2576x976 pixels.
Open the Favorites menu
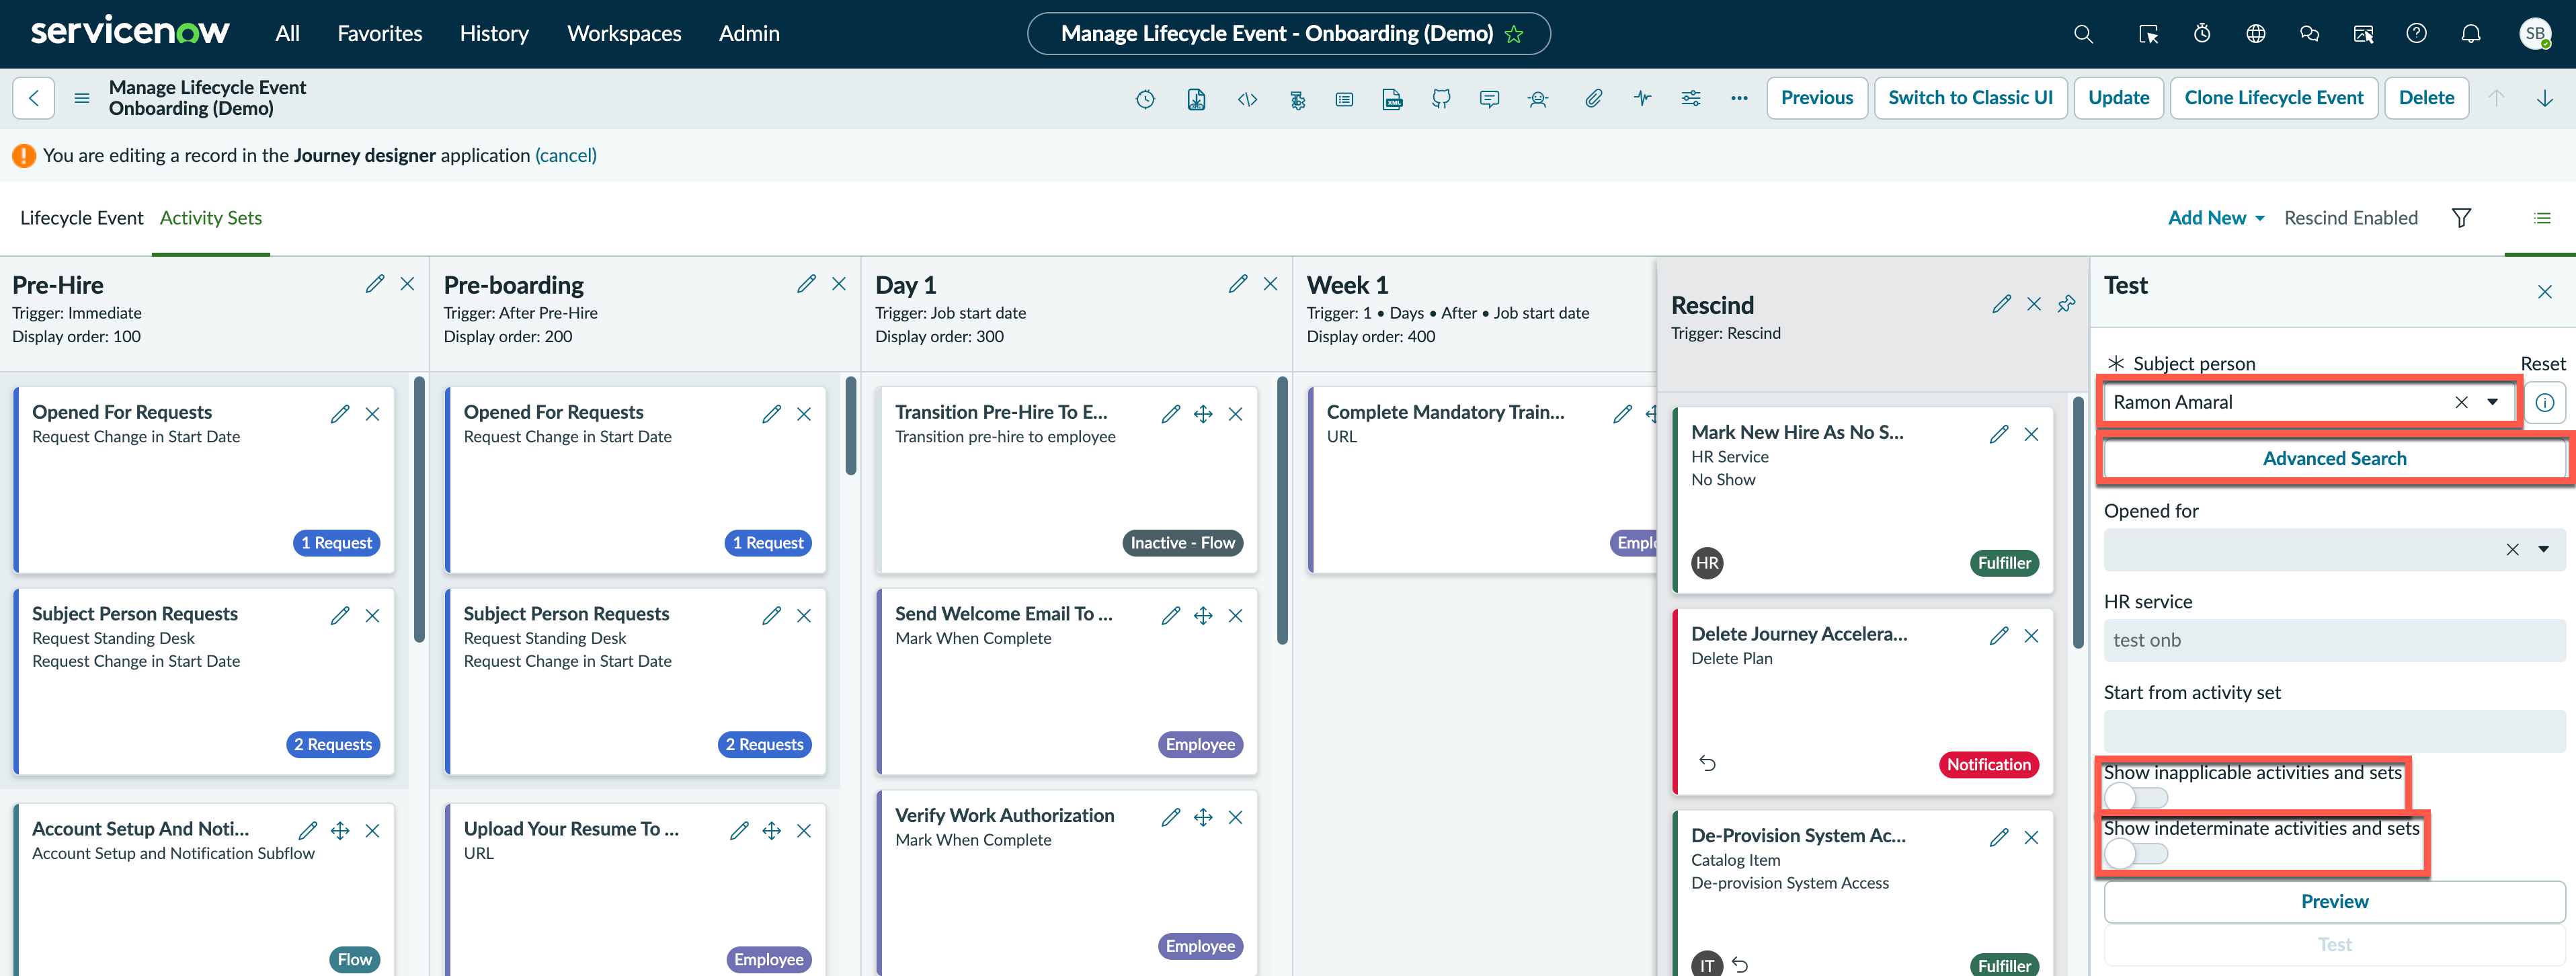[380, 34]
